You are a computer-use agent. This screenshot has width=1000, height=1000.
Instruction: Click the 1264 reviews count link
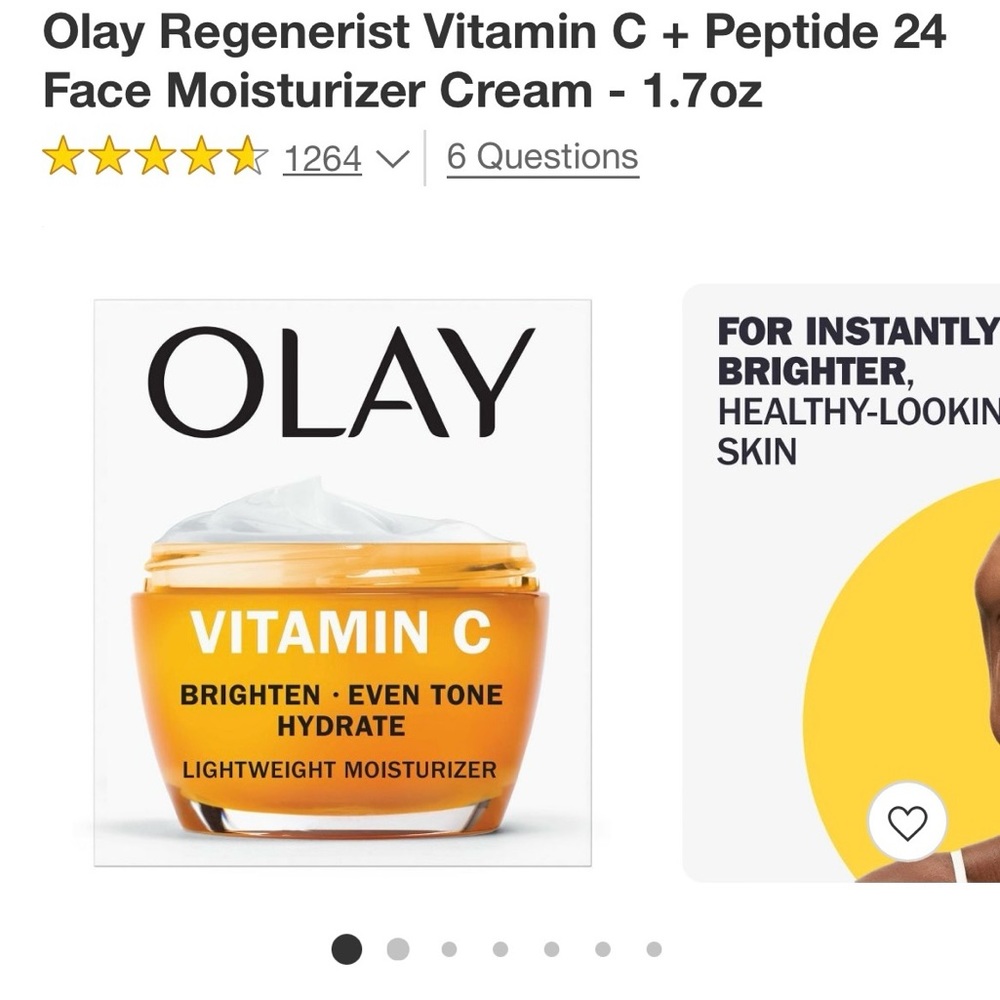[x=322, y=157]
